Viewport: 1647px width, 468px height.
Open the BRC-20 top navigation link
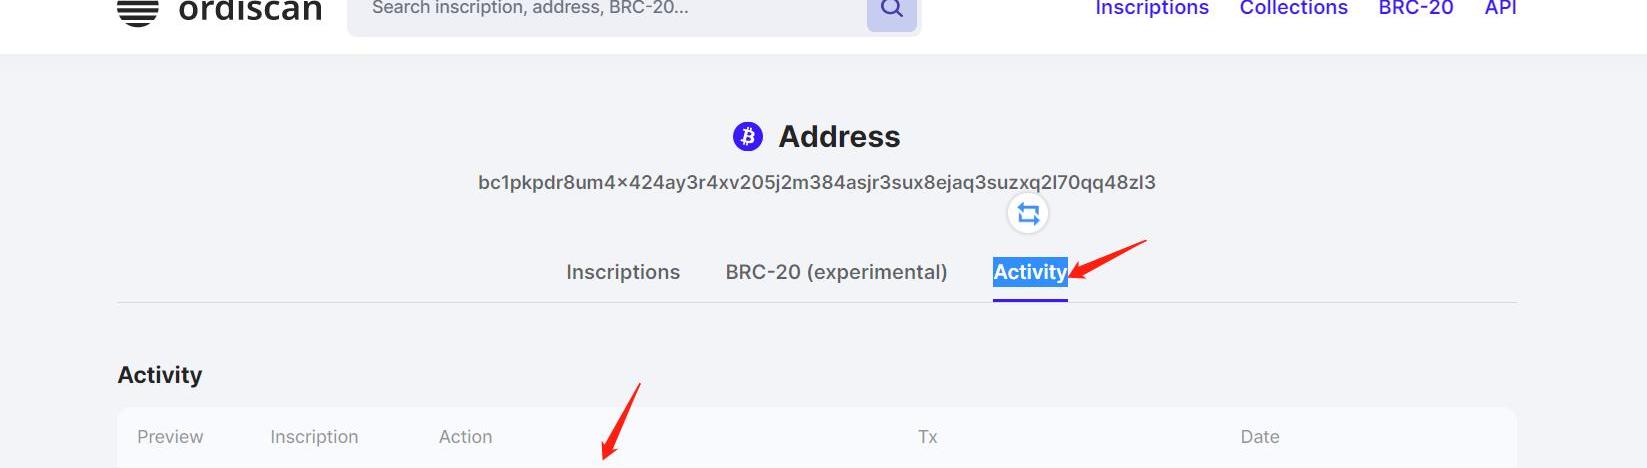1416,9
